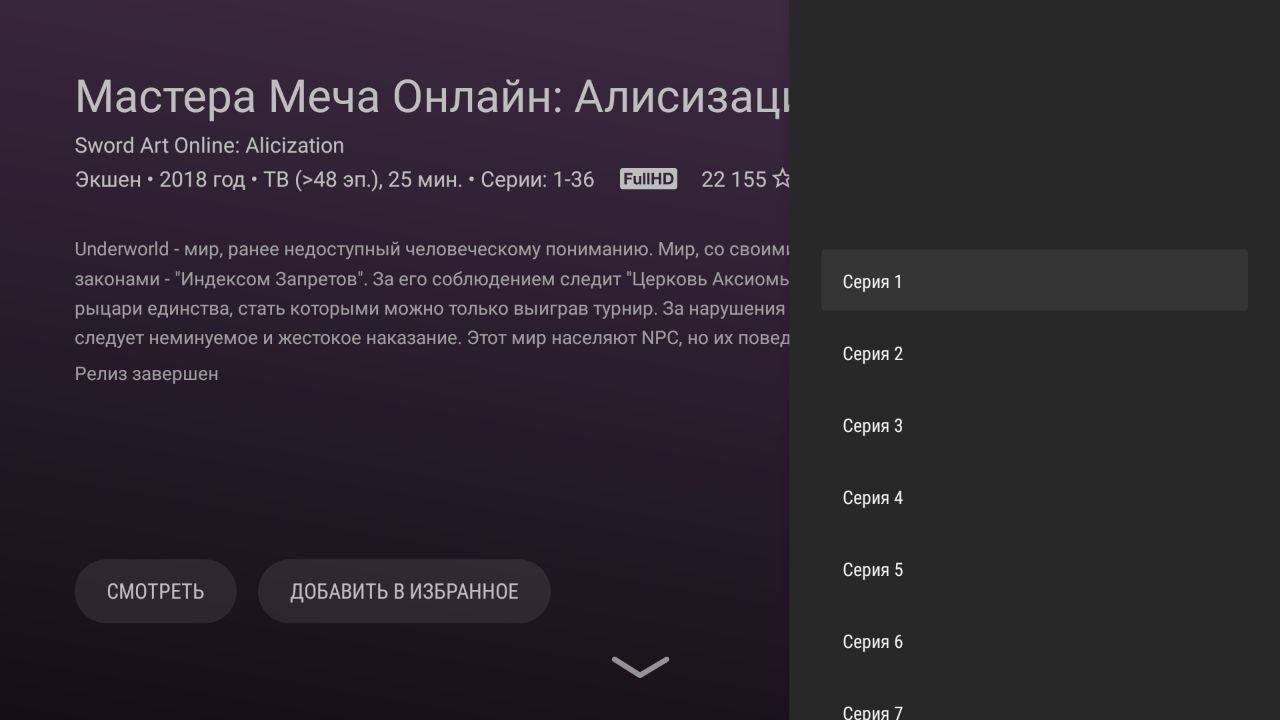This screenshot has height=720, width=1280.
Task: Select Серия 2 in episode list
Action: pos(1034,353)
